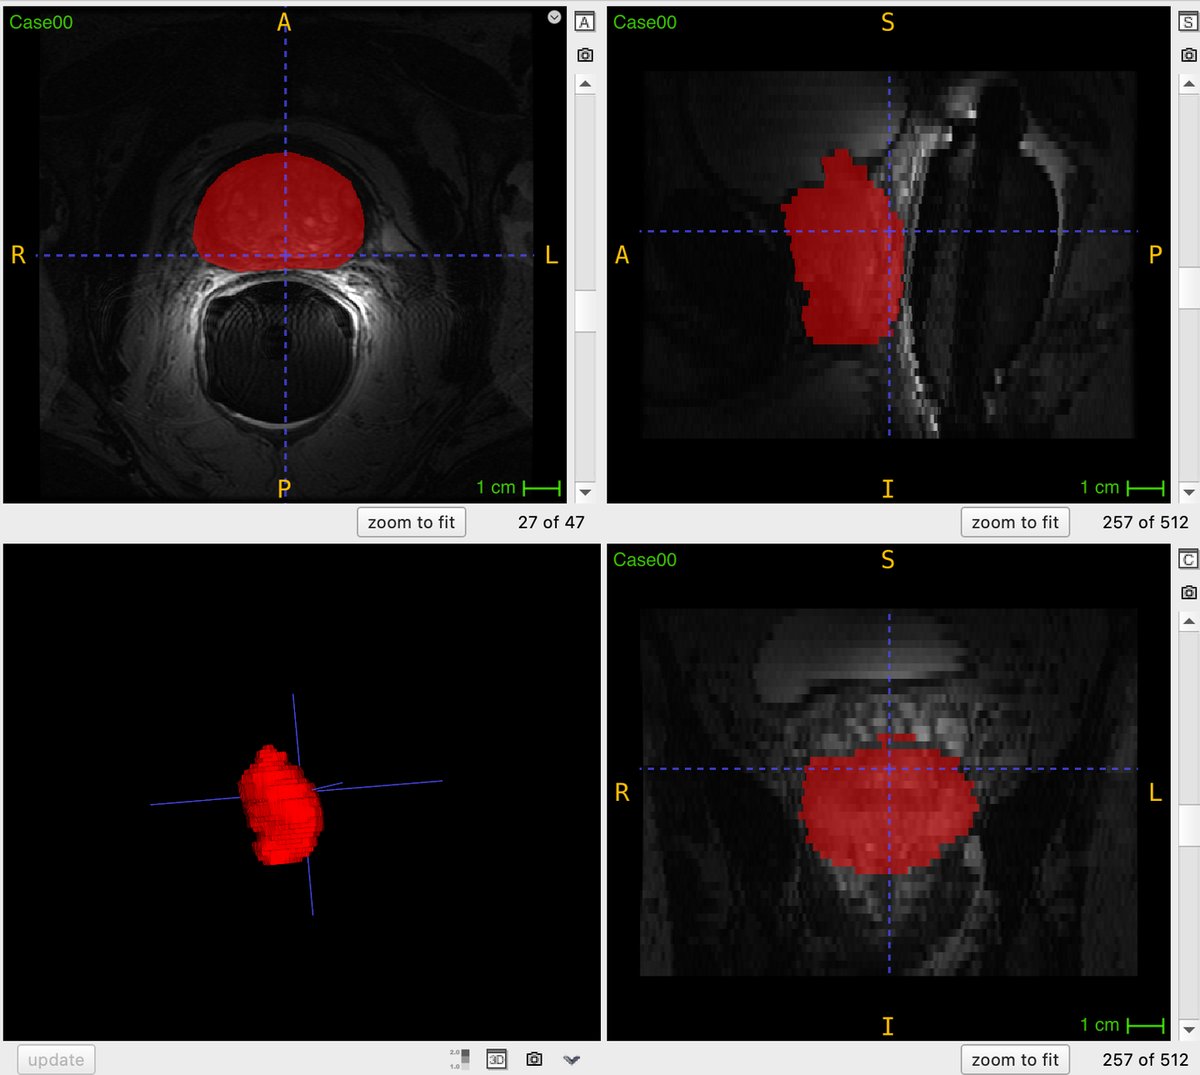Image resolution: width=1200 pixels, height=1075 pixels.
Task: Click the coronal view slice slider handle
Action: [x=1188, y=826]
